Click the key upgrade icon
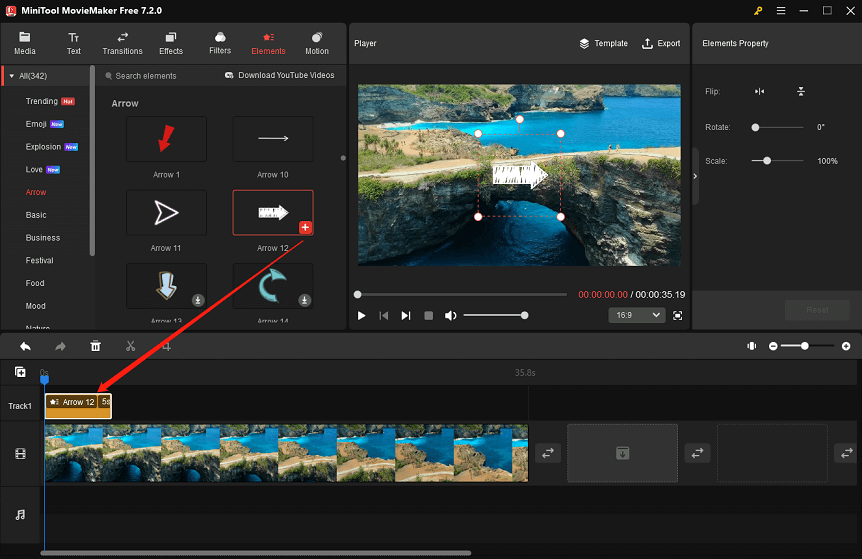 pos(758,10)
